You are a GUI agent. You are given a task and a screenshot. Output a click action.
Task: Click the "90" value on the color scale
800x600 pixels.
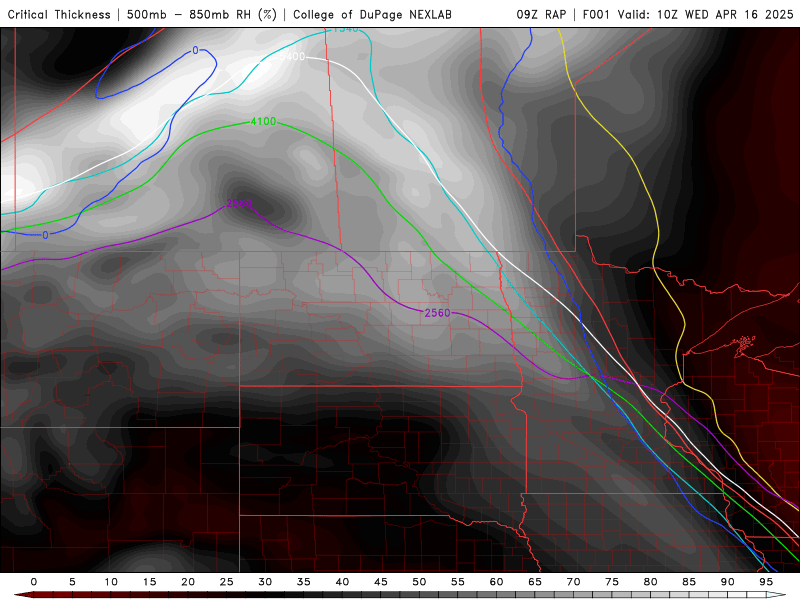[x=728, y=582]
